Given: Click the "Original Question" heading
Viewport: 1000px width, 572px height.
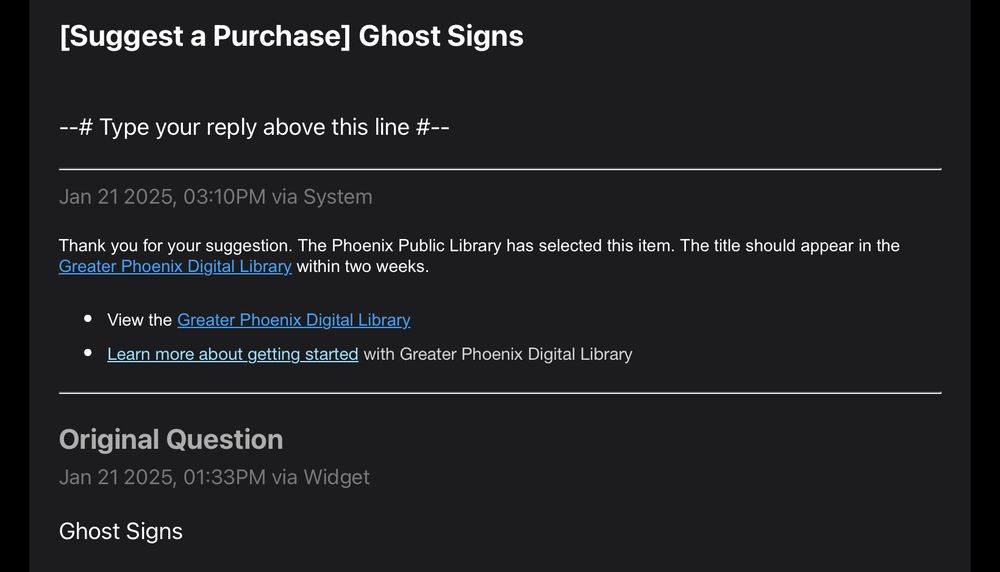Looking at the screenshot, I should coord(171,440).
